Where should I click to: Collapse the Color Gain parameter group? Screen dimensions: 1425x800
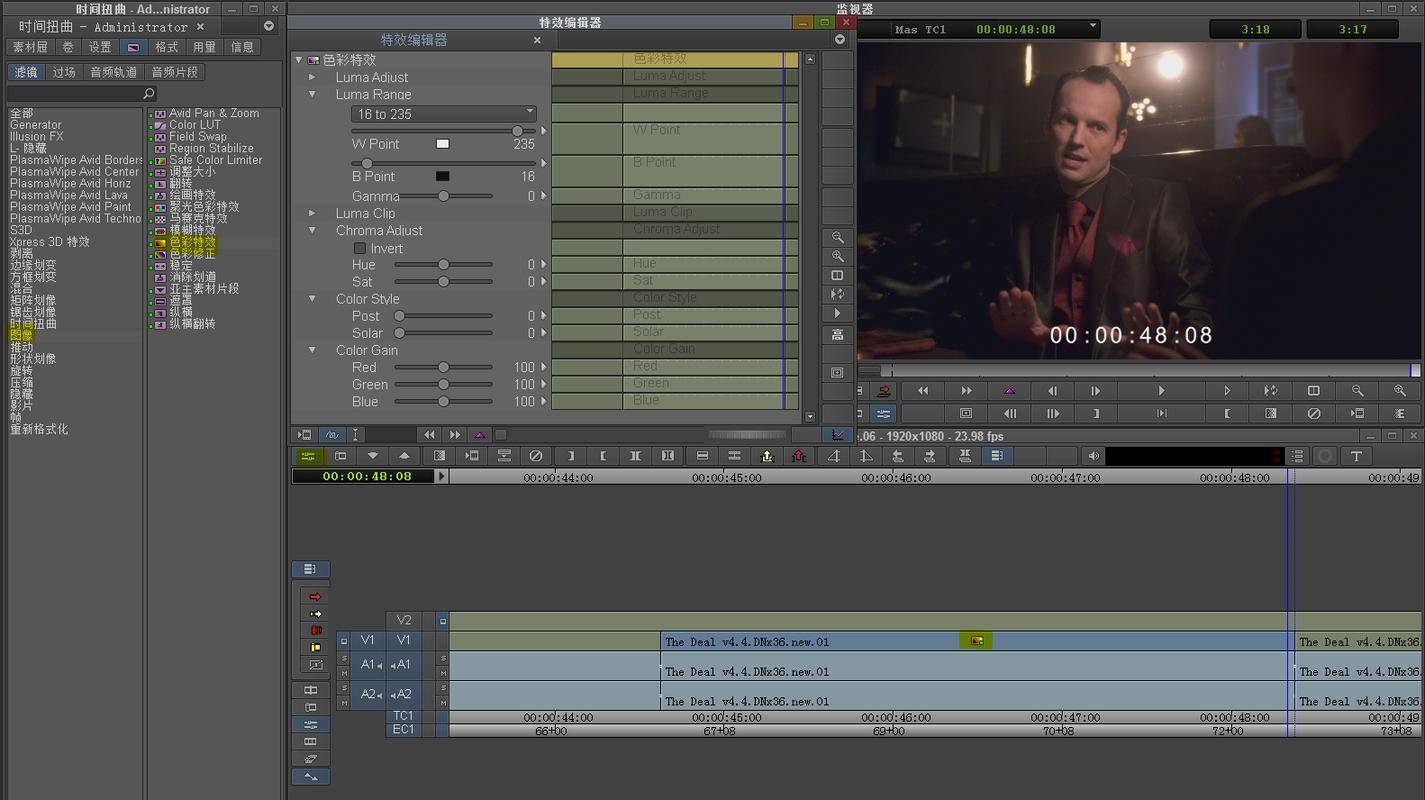click(x=312, y=350)
